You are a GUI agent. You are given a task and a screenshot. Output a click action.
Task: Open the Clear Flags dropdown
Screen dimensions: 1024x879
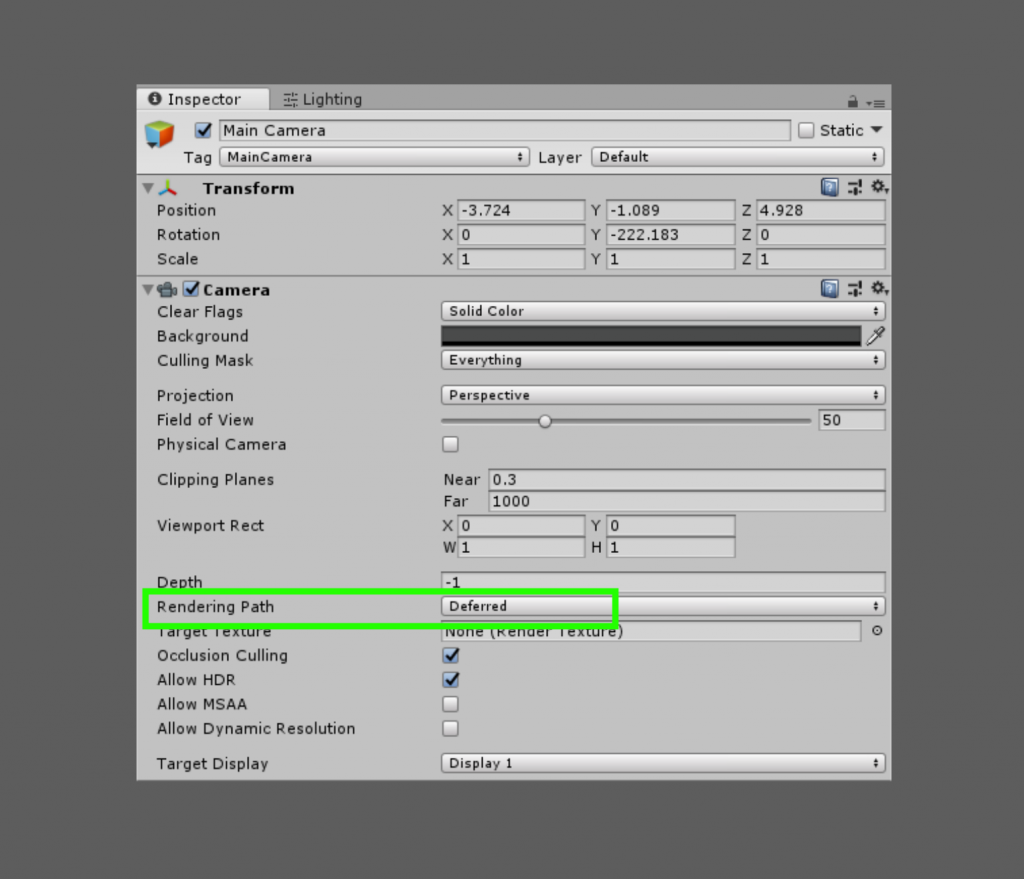(x=663, y=311)
